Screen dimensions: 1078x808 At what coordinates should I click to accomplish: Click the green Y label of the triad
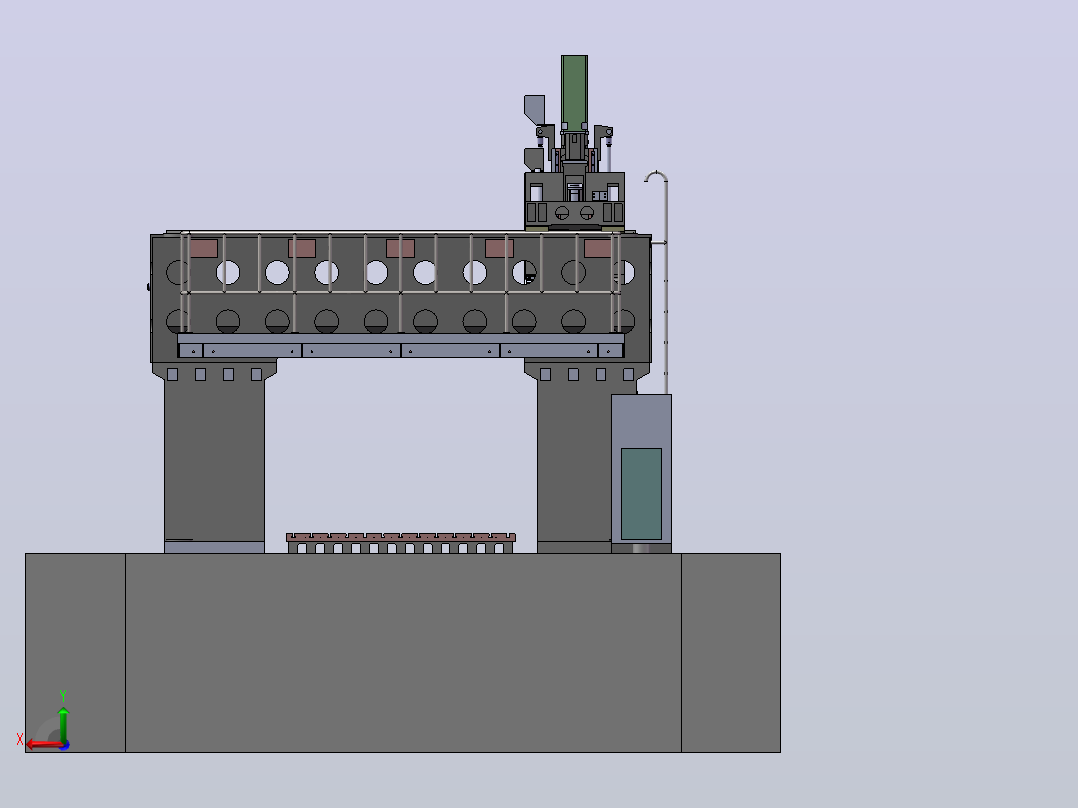pos(63,696)
